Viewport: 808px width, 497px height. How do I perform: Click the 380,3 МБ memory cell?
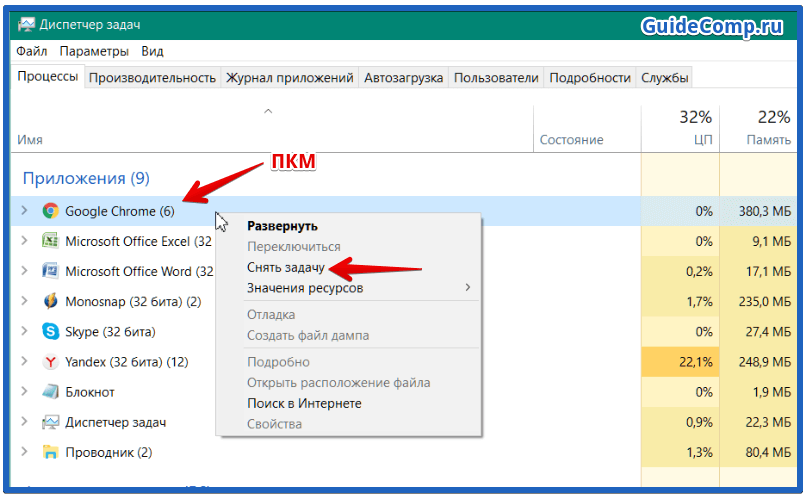coord(759,211)
